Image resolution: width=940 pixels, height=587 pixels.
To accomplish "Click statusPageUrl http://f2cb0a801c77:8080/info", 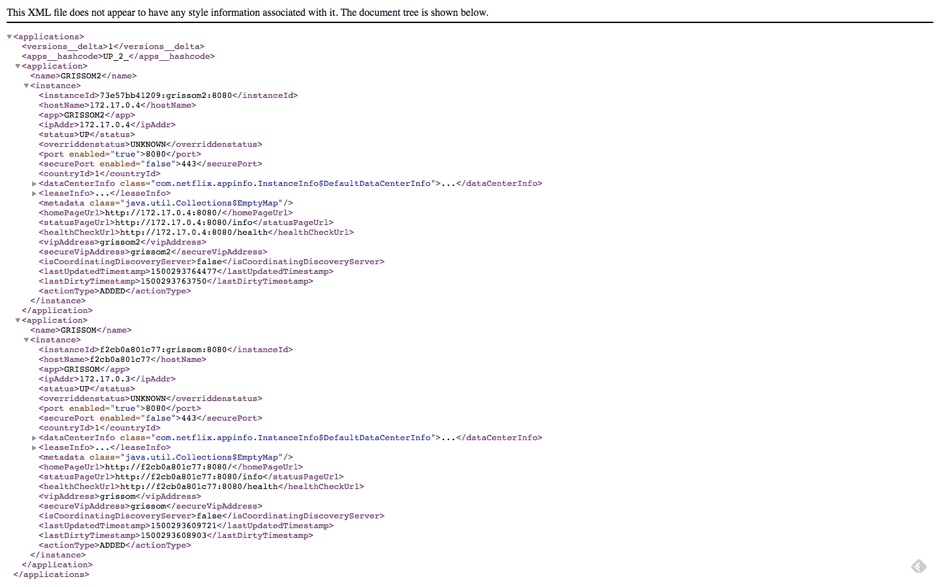I will point(191,477).
